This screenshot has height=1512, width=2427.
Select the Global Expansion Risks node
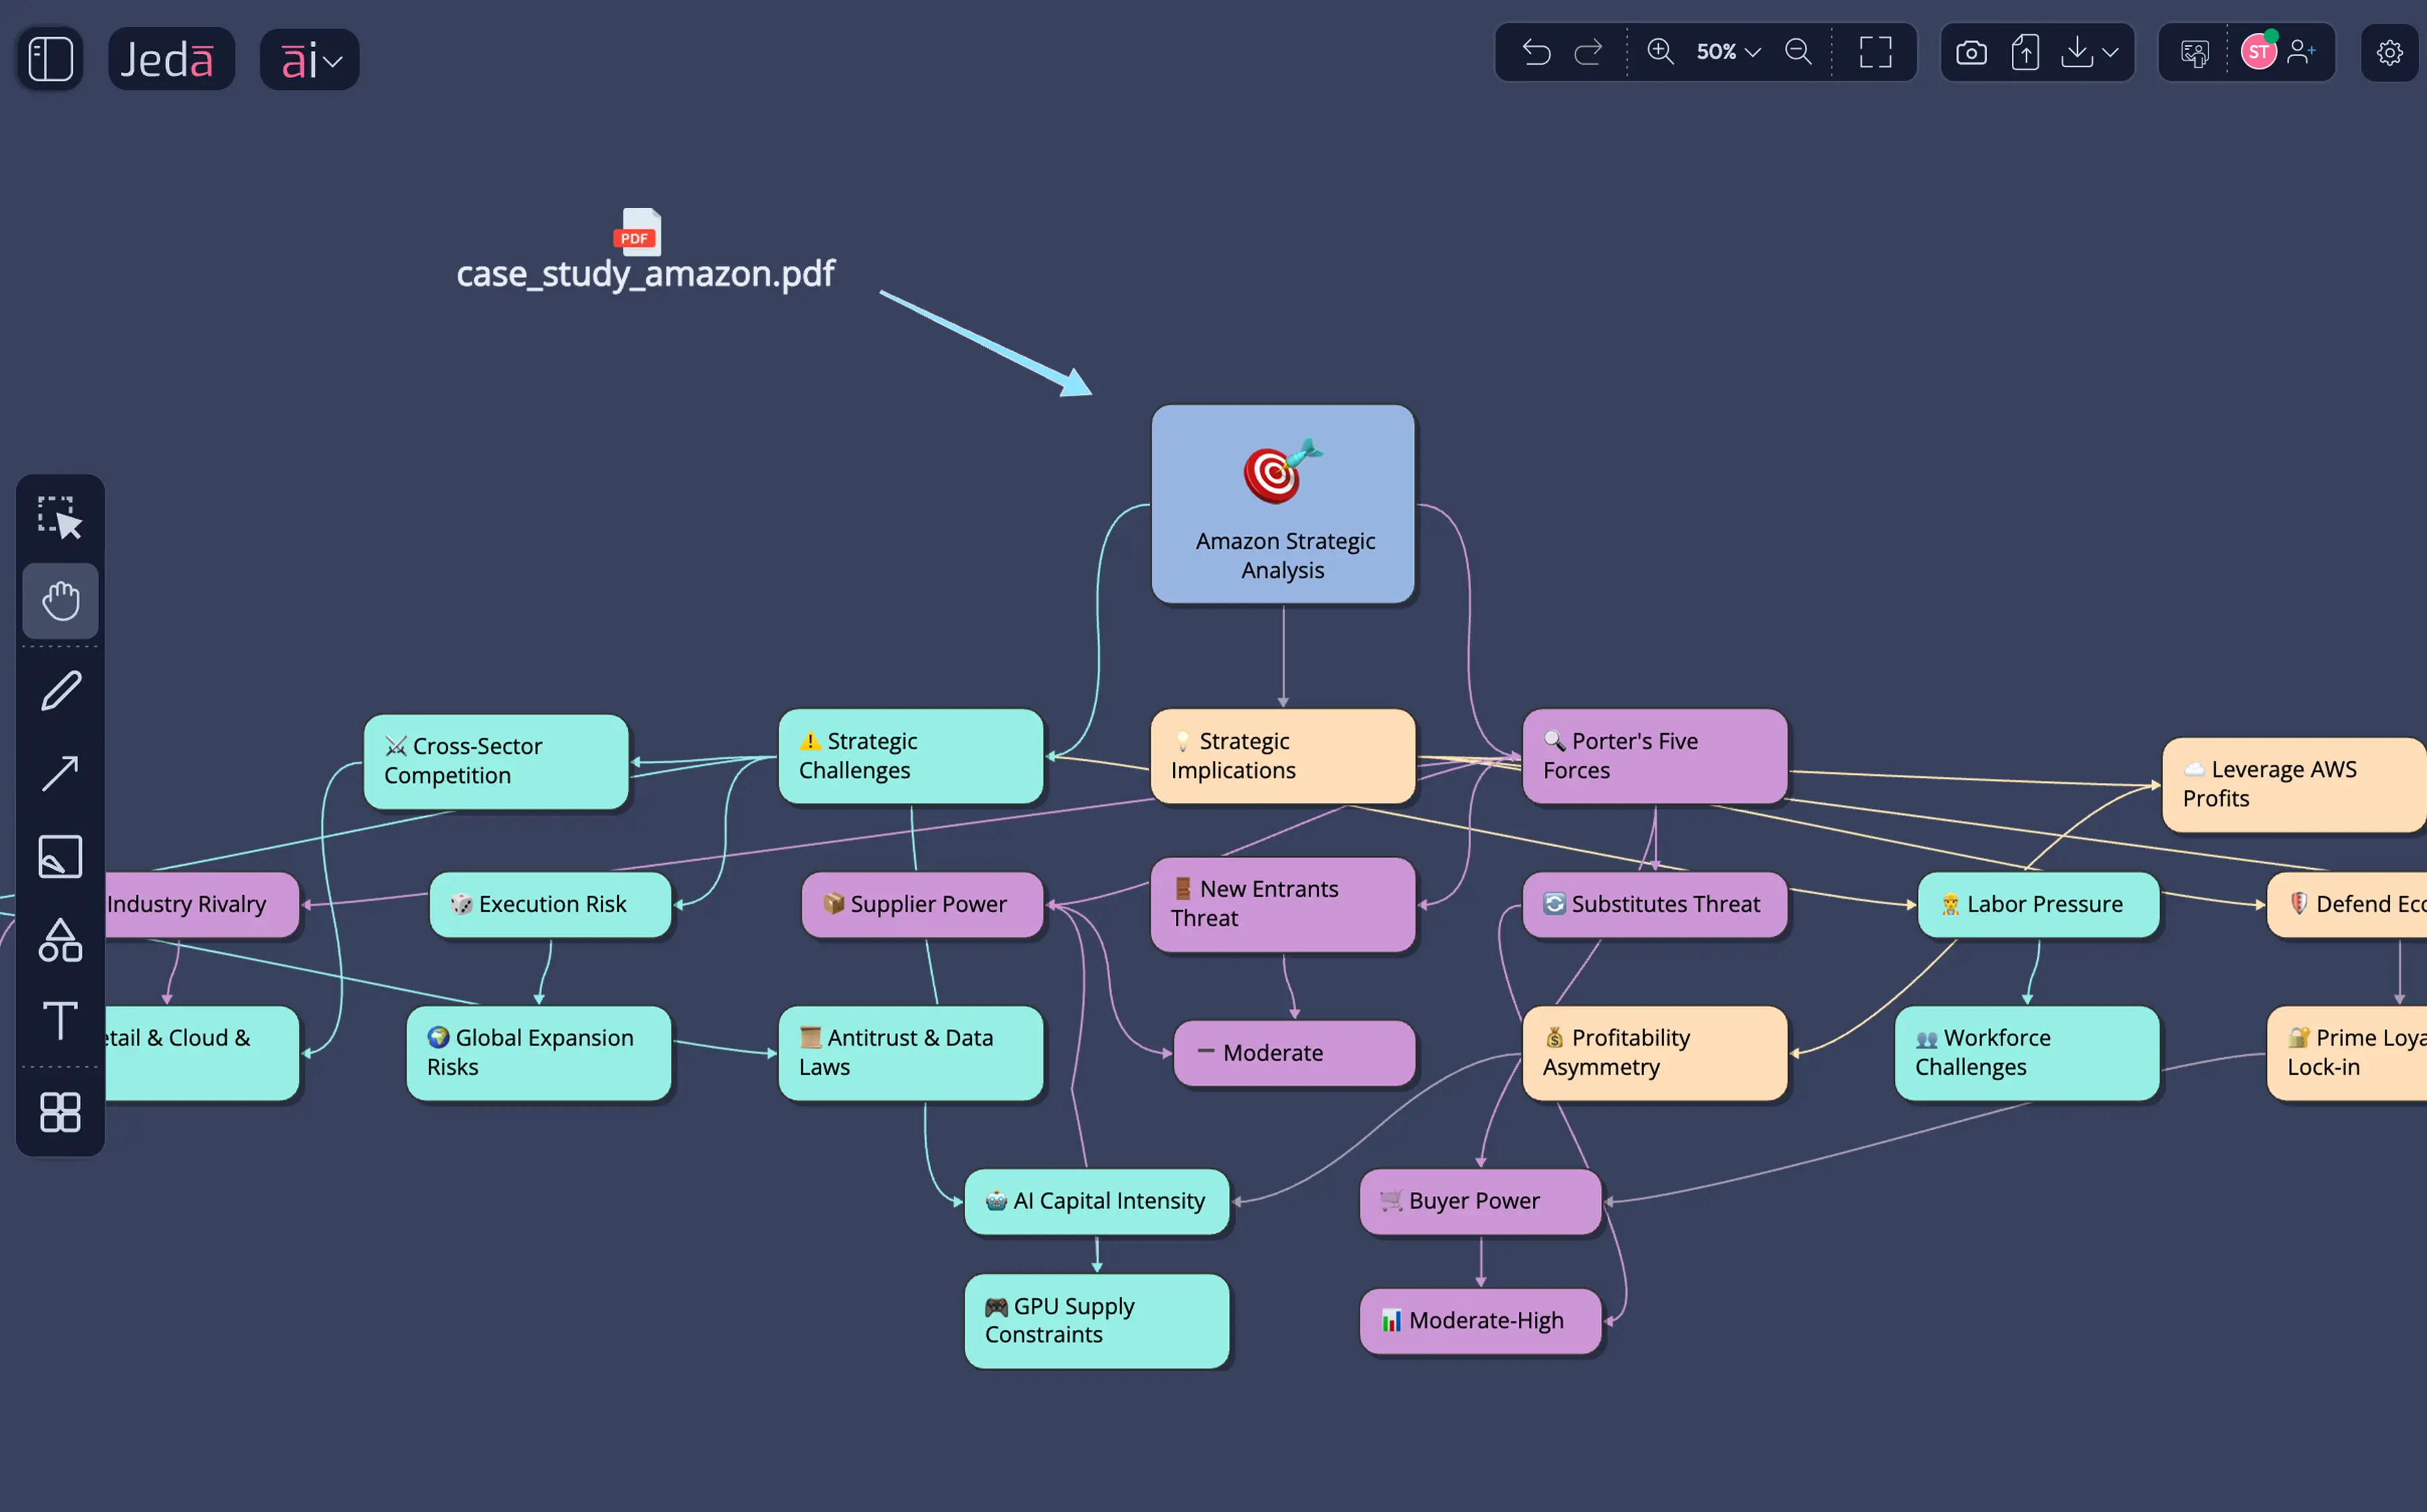539,1053
